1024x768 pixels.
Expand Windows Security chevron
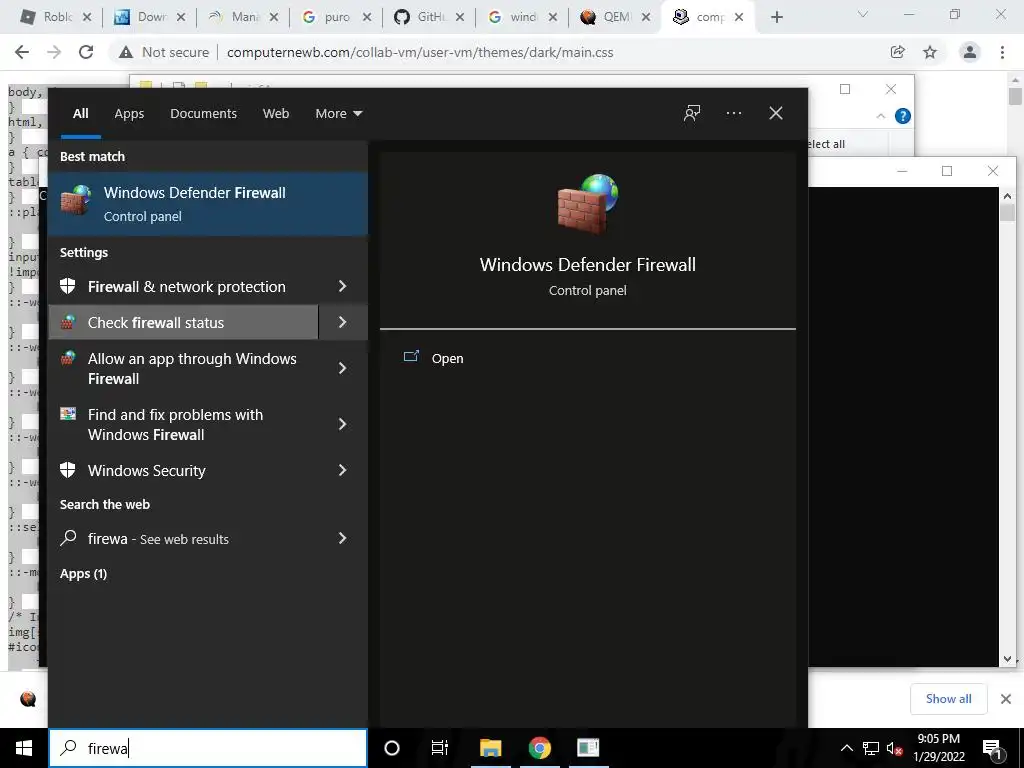coord(342,470)
